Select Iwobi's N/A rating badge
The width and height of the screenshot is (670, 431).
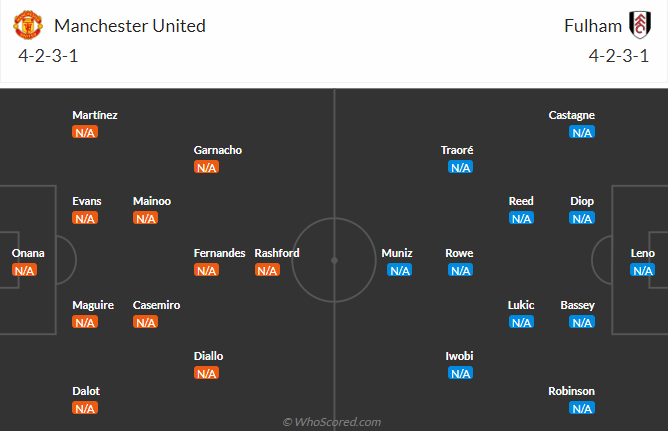pyautogui.click(x=460, y=373)
